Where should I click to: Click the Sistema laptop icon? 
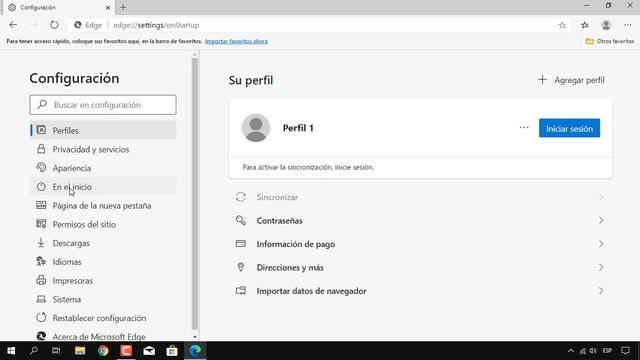[x=41, y=299]
